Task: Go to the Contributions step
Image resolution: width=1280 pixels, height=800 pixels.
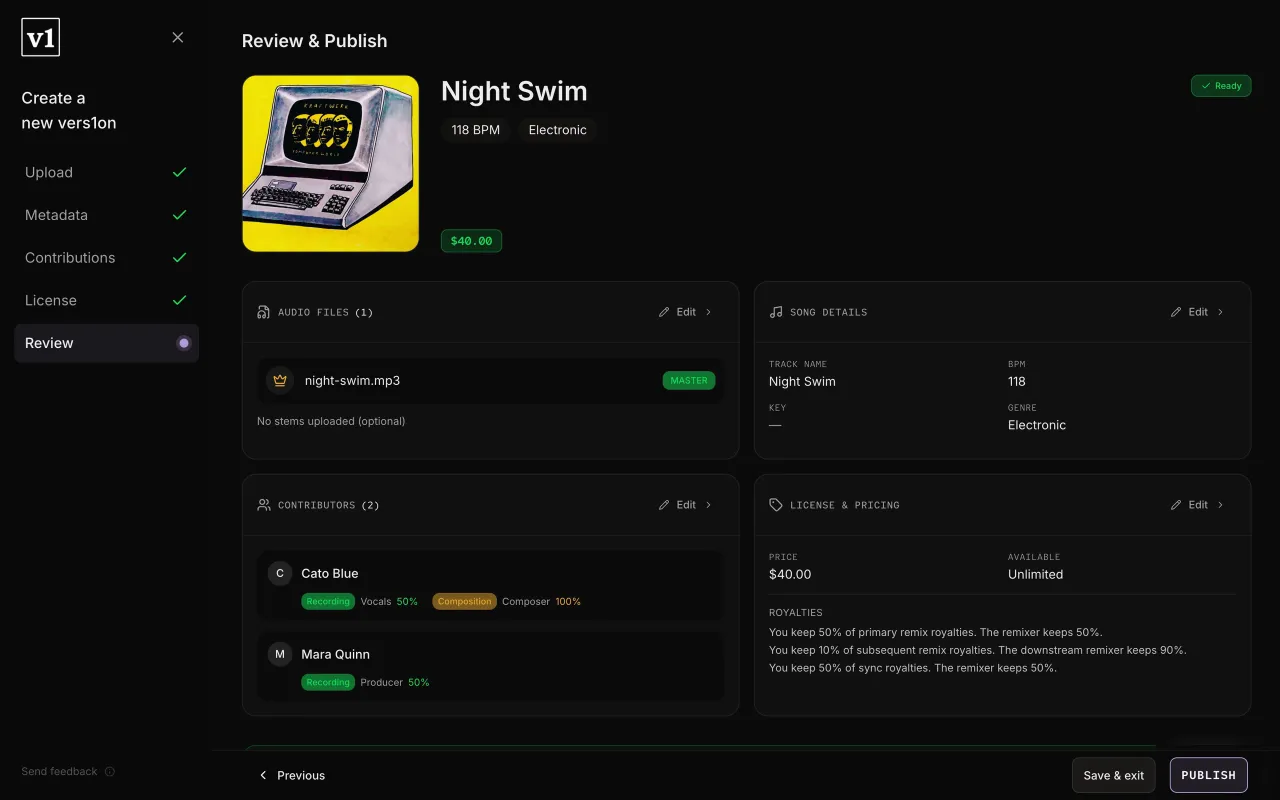Action: coord(106,258)
